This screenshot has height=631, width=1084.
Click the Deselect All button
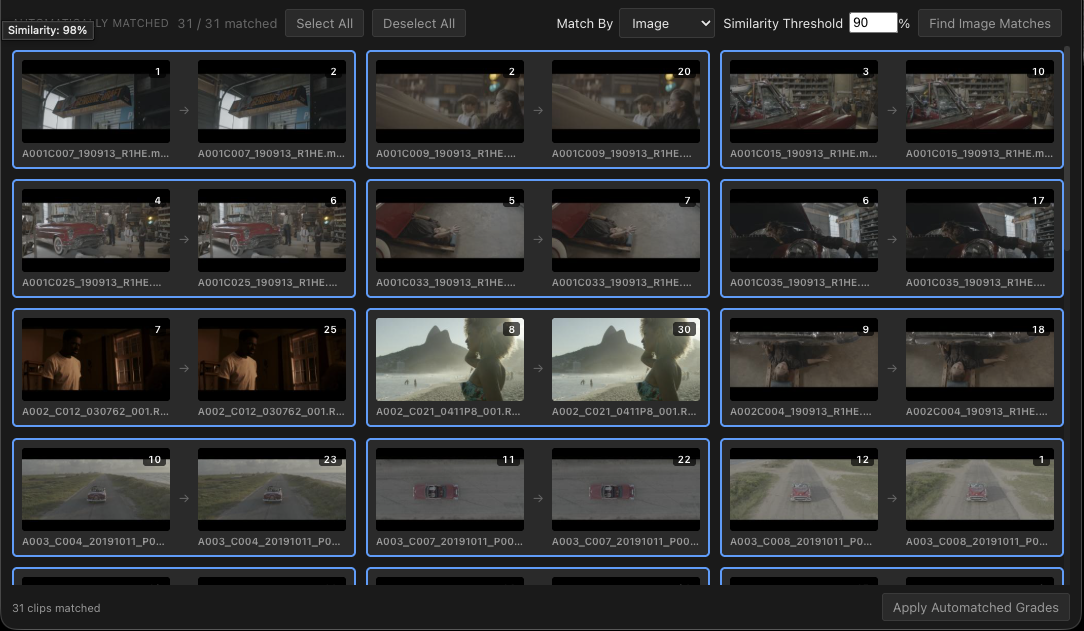[x=418, y=23]
